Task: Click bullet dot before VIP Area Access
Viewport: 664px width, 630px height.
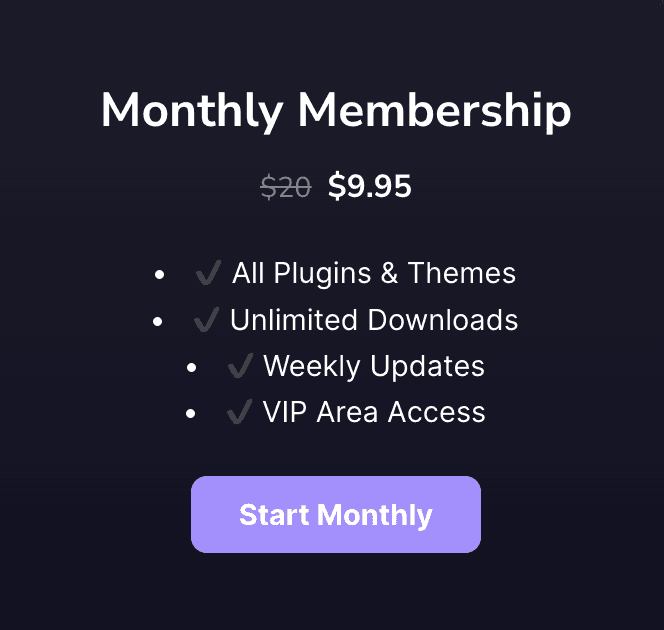Action: 191,414
